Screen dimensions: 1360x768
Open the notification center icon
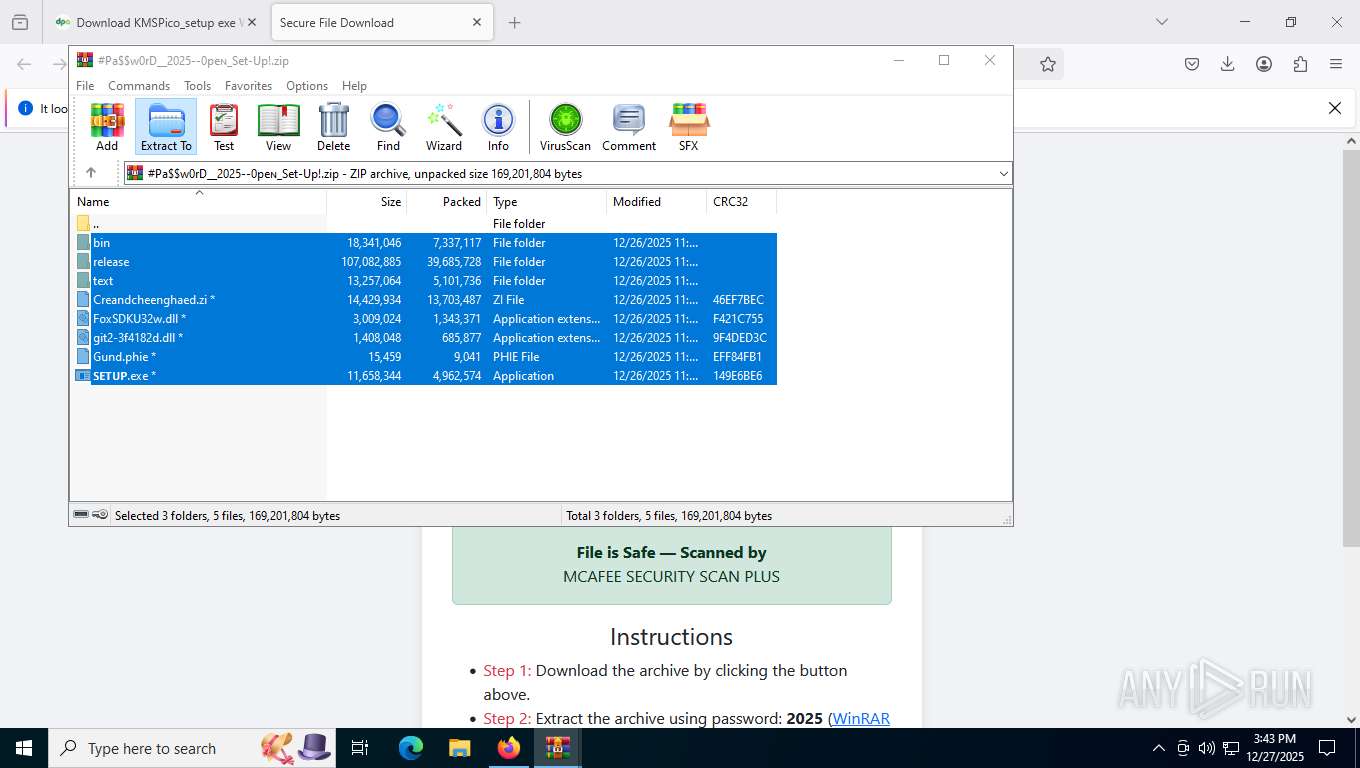click(x=1327, y=748)
